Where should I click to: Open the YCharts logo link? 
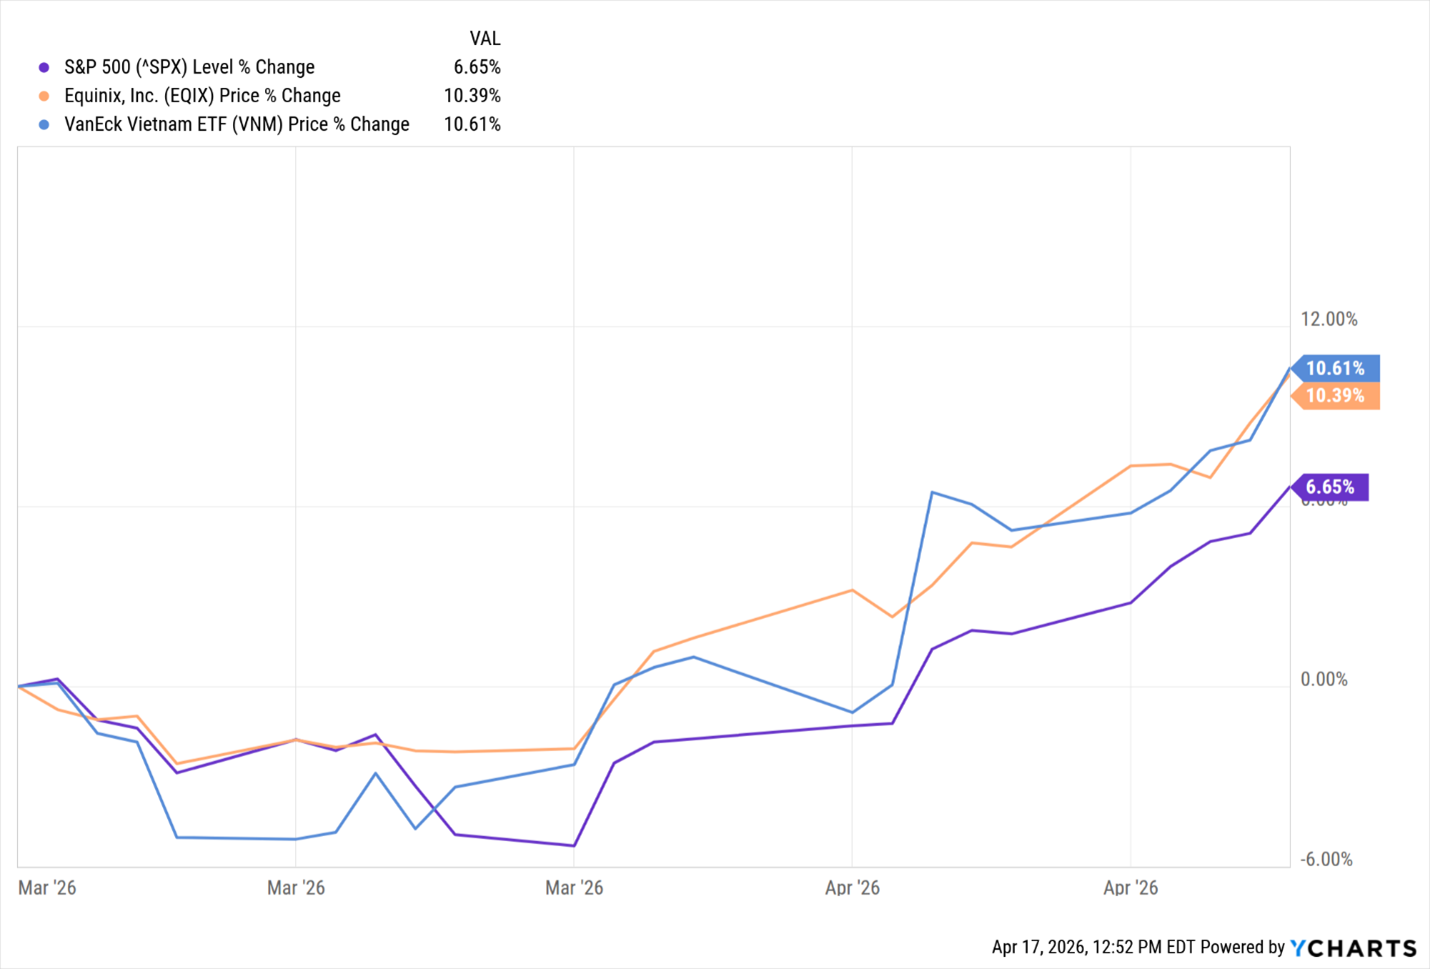pyautogui.click(x=1354, y=948)
